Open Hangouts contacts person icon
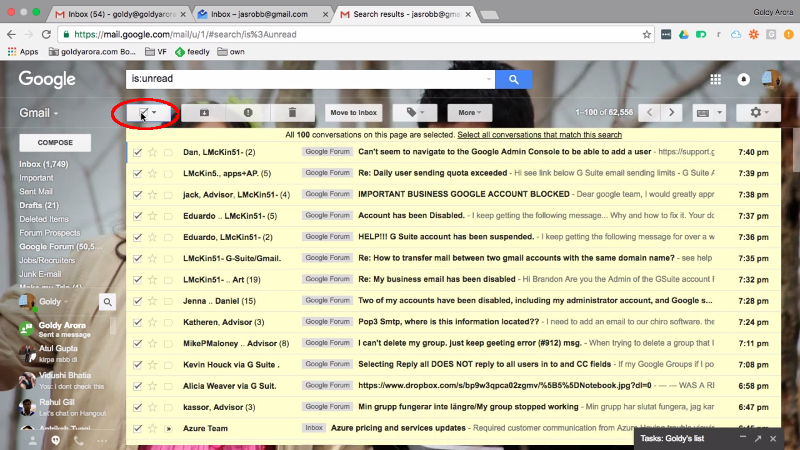 32,440
